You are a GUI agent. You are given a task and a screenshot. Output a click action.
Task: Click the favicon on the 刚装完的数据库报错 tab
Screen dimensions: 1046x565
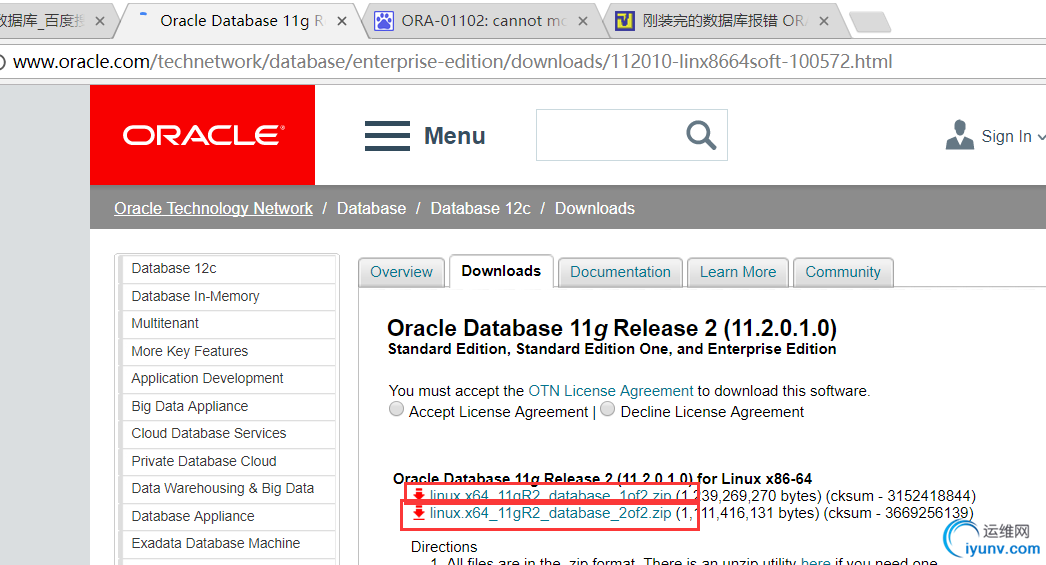pos(624,21)
